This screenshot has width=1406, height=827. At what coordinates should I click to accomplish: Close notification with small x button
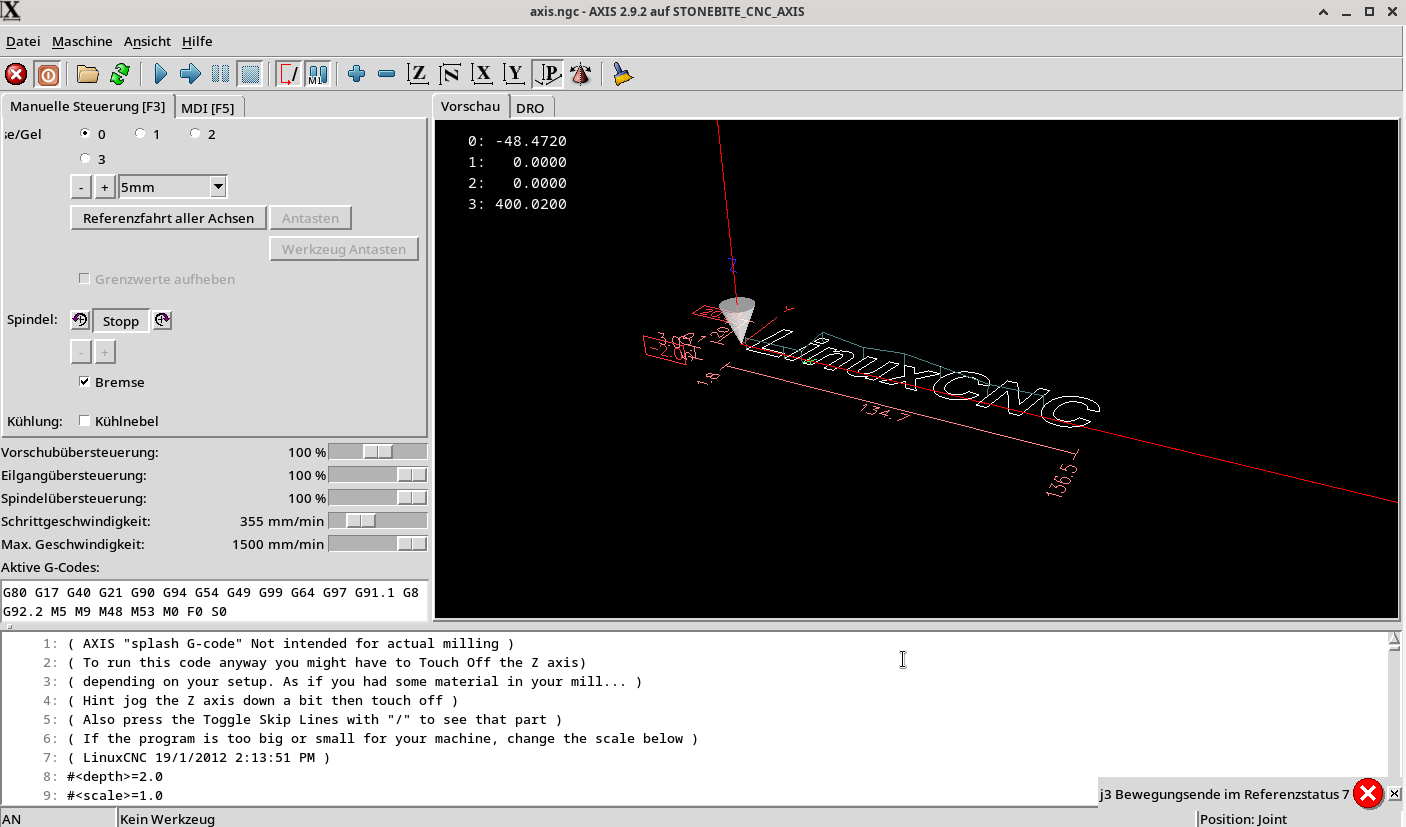[x=1395, y=794]
